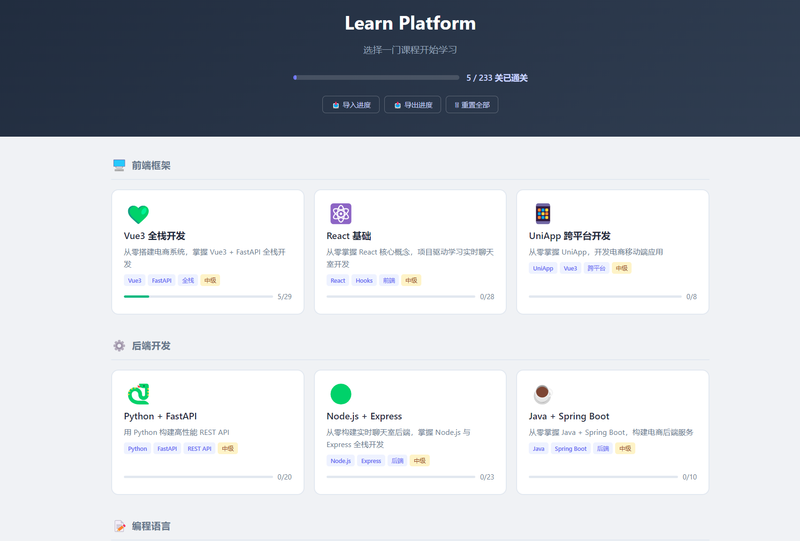The image size is (800, 541).
Task: Click the gear icon beside 后端开发
Action: click(119, 346)
